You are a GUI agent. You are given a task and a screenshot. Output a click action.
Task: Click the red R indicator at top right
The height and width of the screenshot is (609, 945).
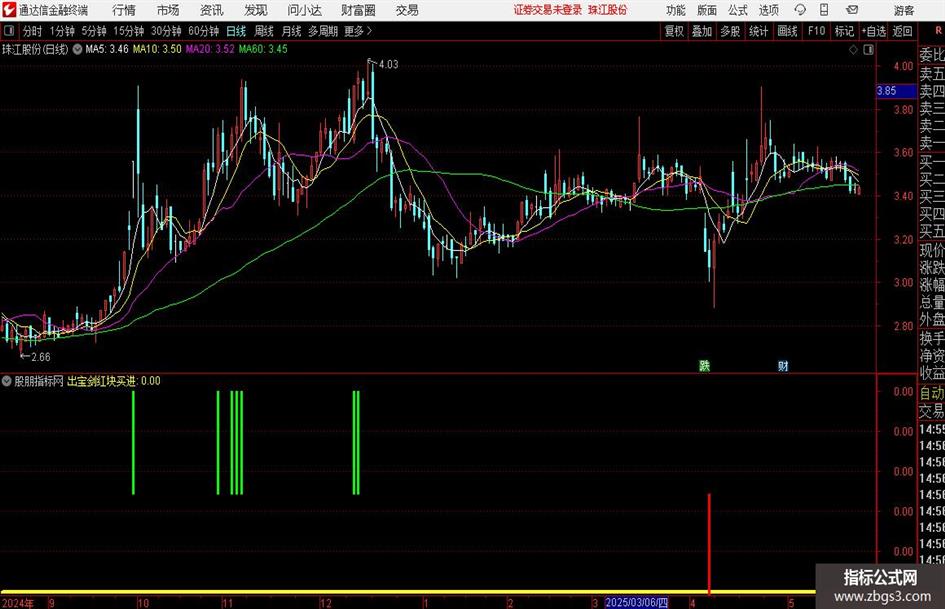pyautogui.click(x=938, y=30)
